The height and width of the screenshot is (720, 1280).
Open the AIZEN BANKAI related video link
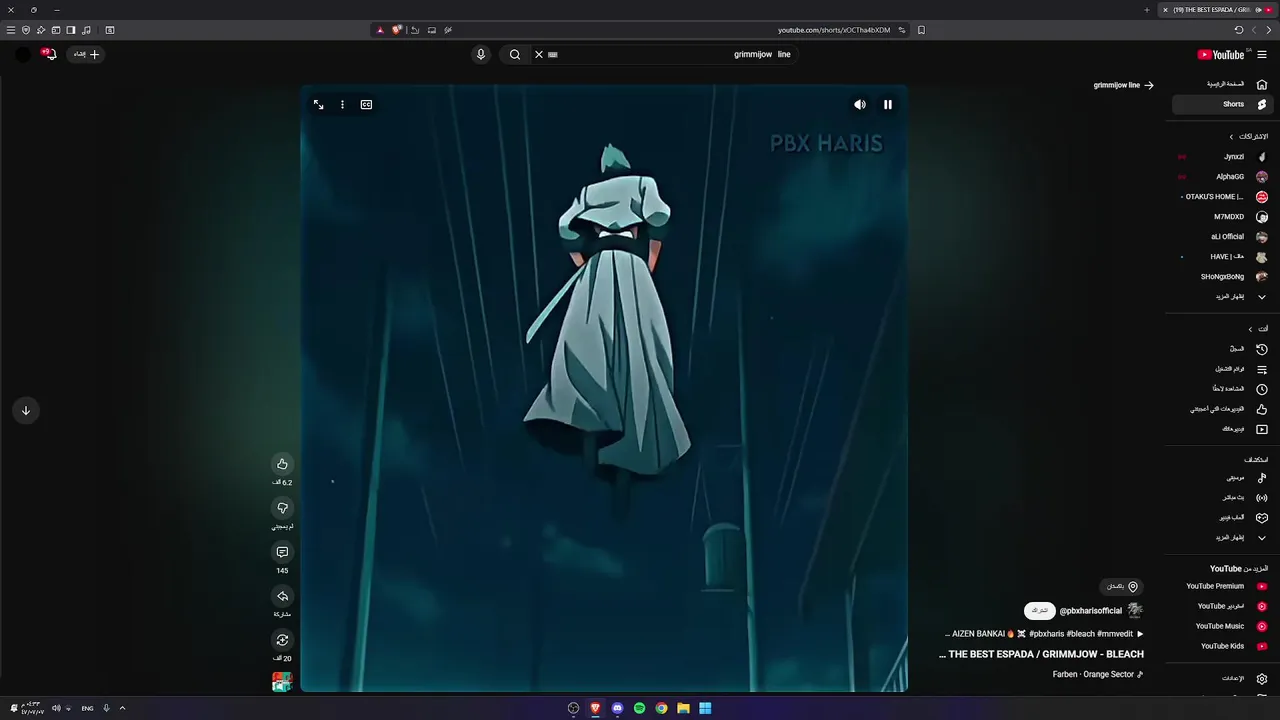click(1044, 634)
